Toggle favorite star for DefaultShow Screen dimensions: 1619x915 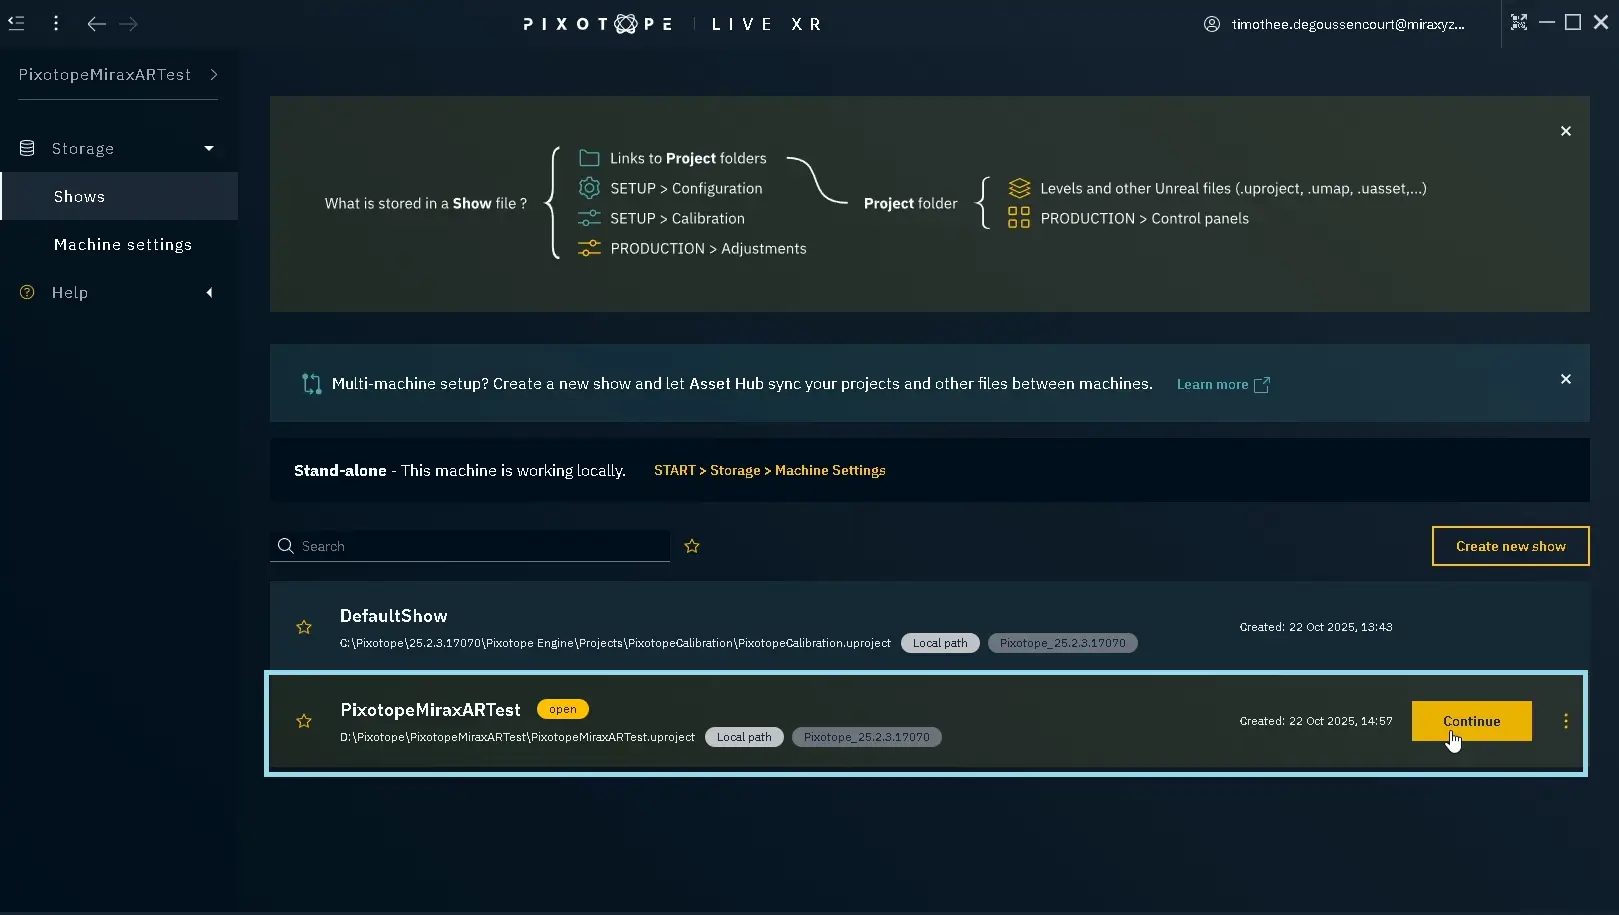(x=304, y=628)
